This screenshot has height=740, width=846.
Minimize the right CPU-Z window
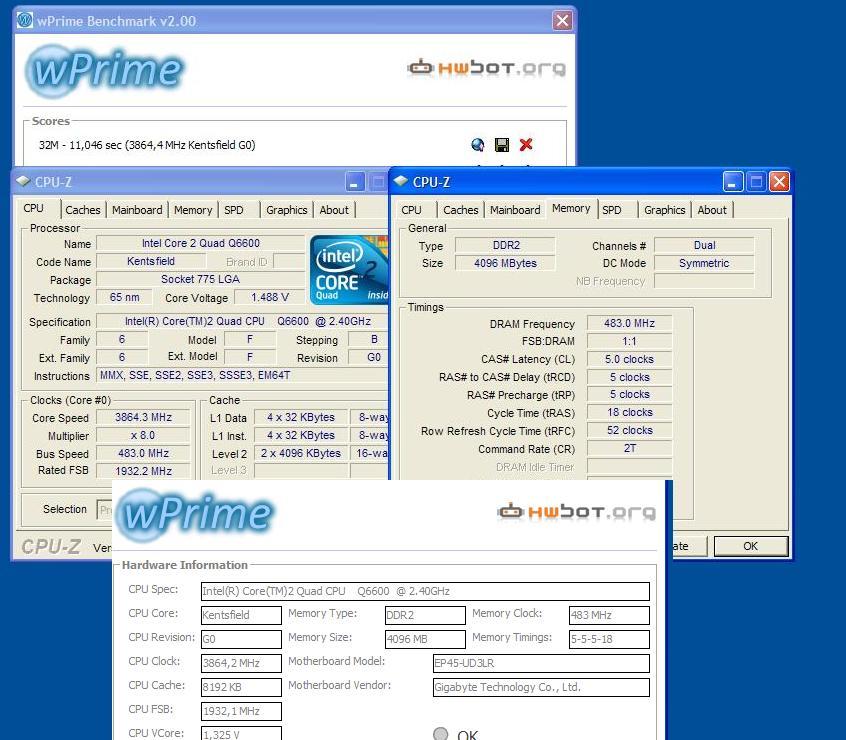point(733,182)
